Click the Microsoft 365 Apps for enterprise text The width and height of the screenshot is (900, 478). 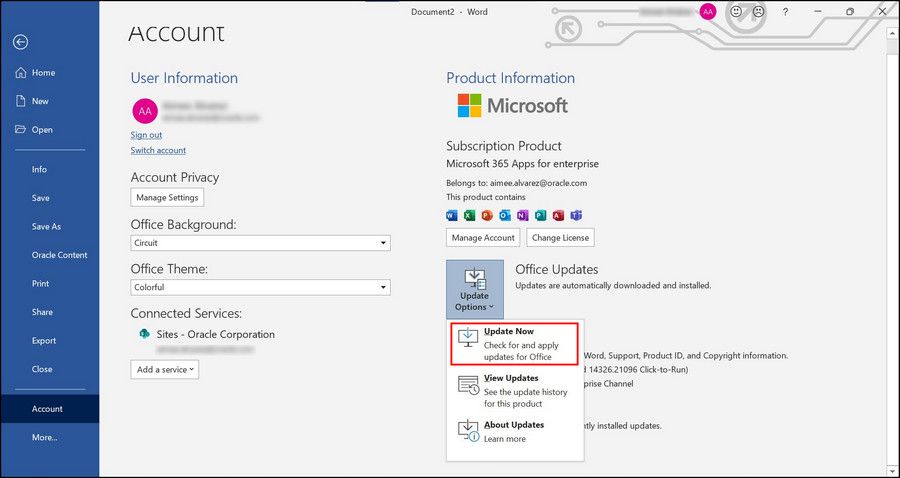point(522,164)
